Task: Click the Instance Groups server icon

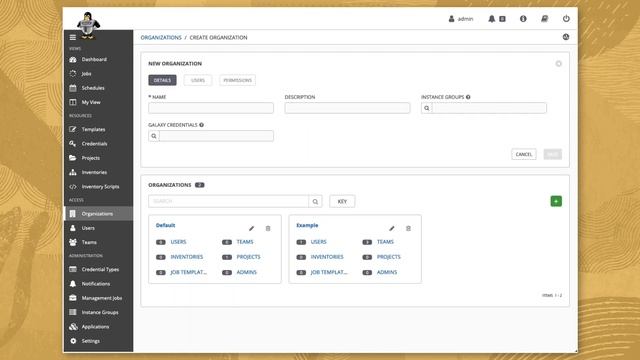Action: pyautogui.click(x=73, y=312)
